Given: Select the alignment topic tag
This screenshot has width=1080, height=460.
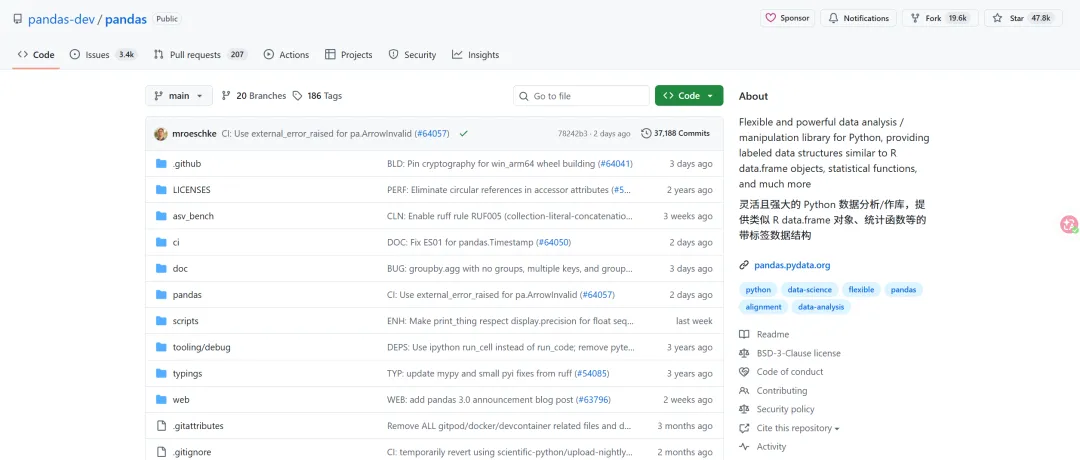Looking at the screenshot, I should (x=764, y=307).
